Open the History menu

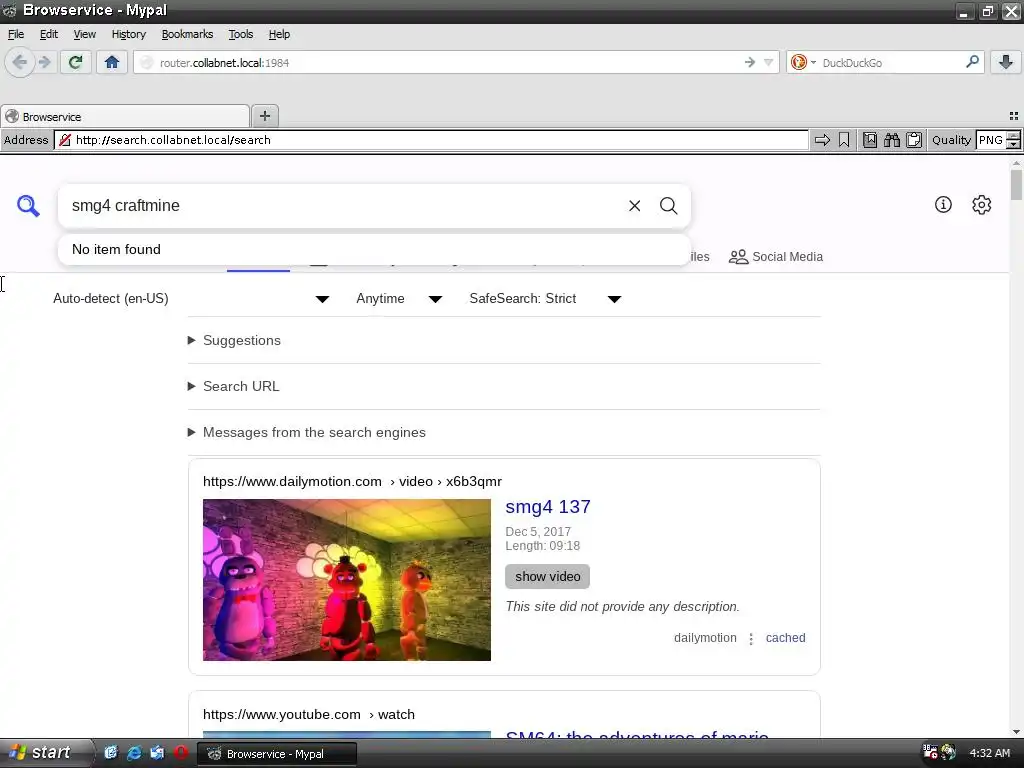(x=128, y=34)
